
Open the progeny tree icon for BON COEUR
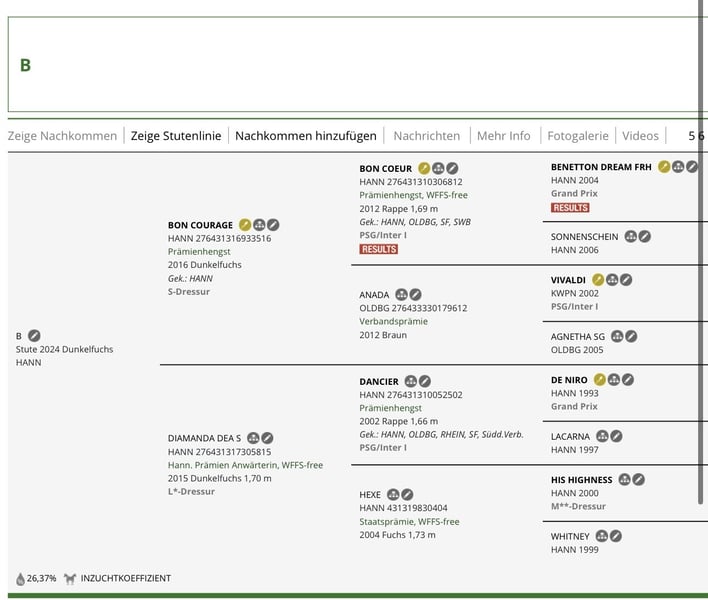click(438, 168)
